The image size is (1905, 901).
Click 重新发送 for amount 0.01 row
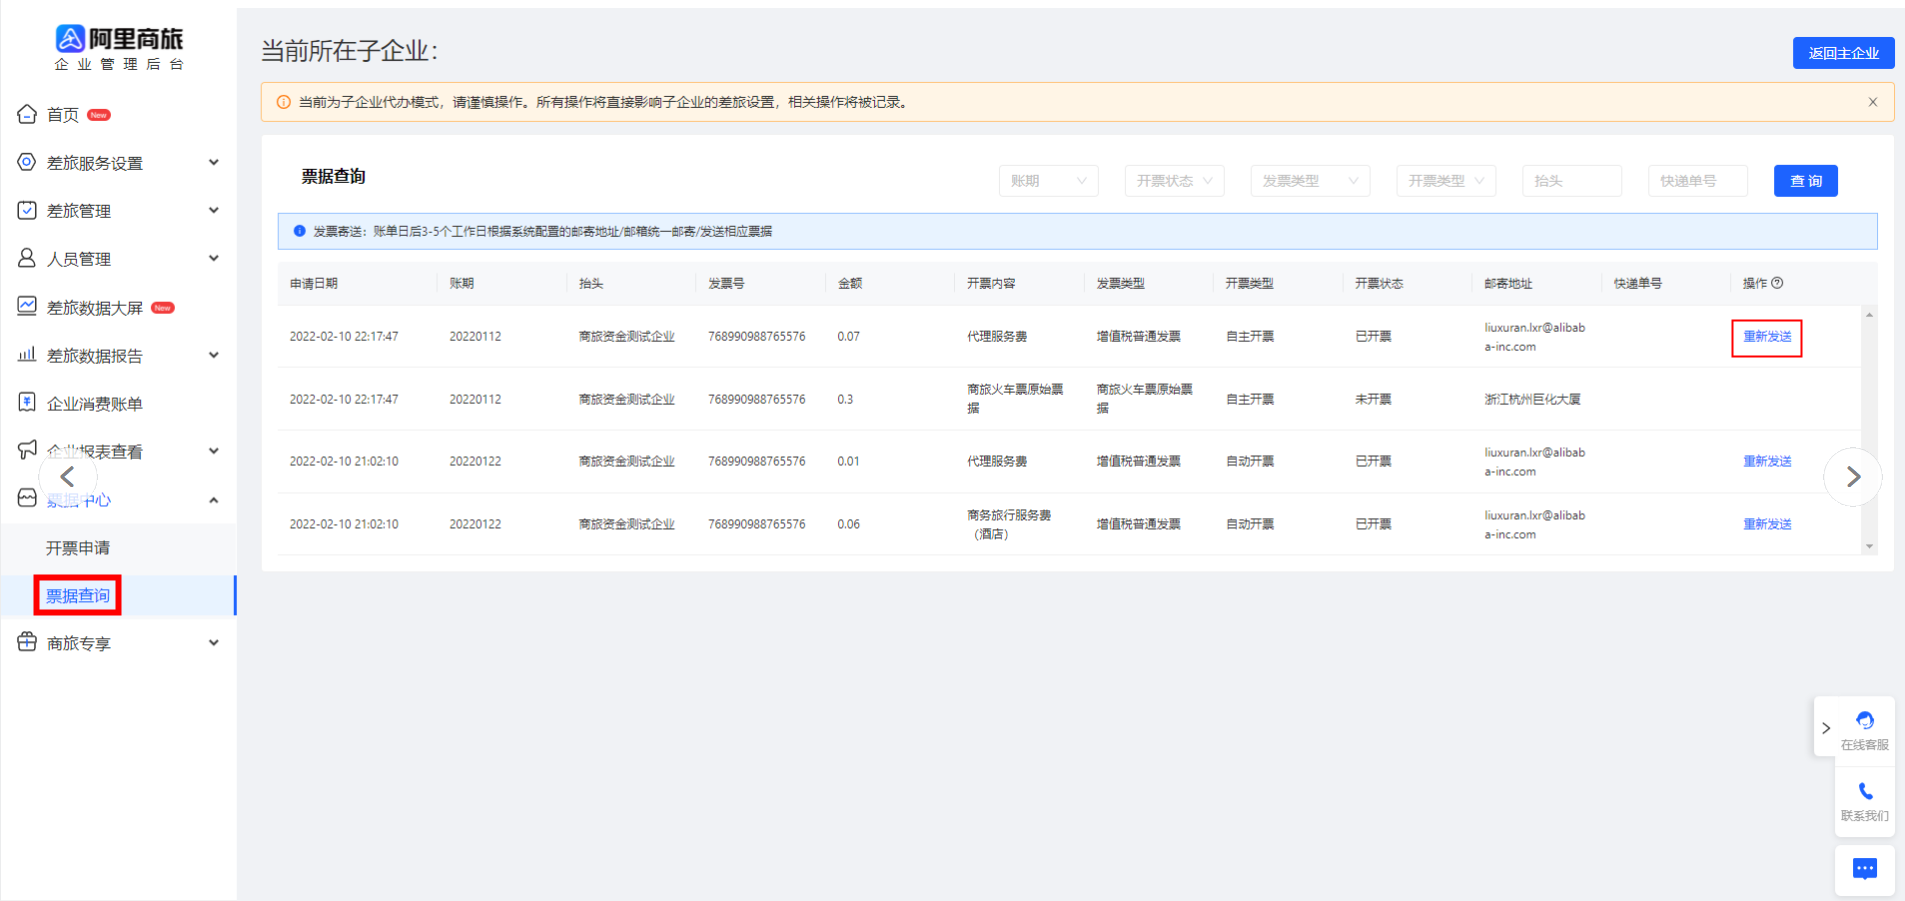click(x=1767, y=461)
